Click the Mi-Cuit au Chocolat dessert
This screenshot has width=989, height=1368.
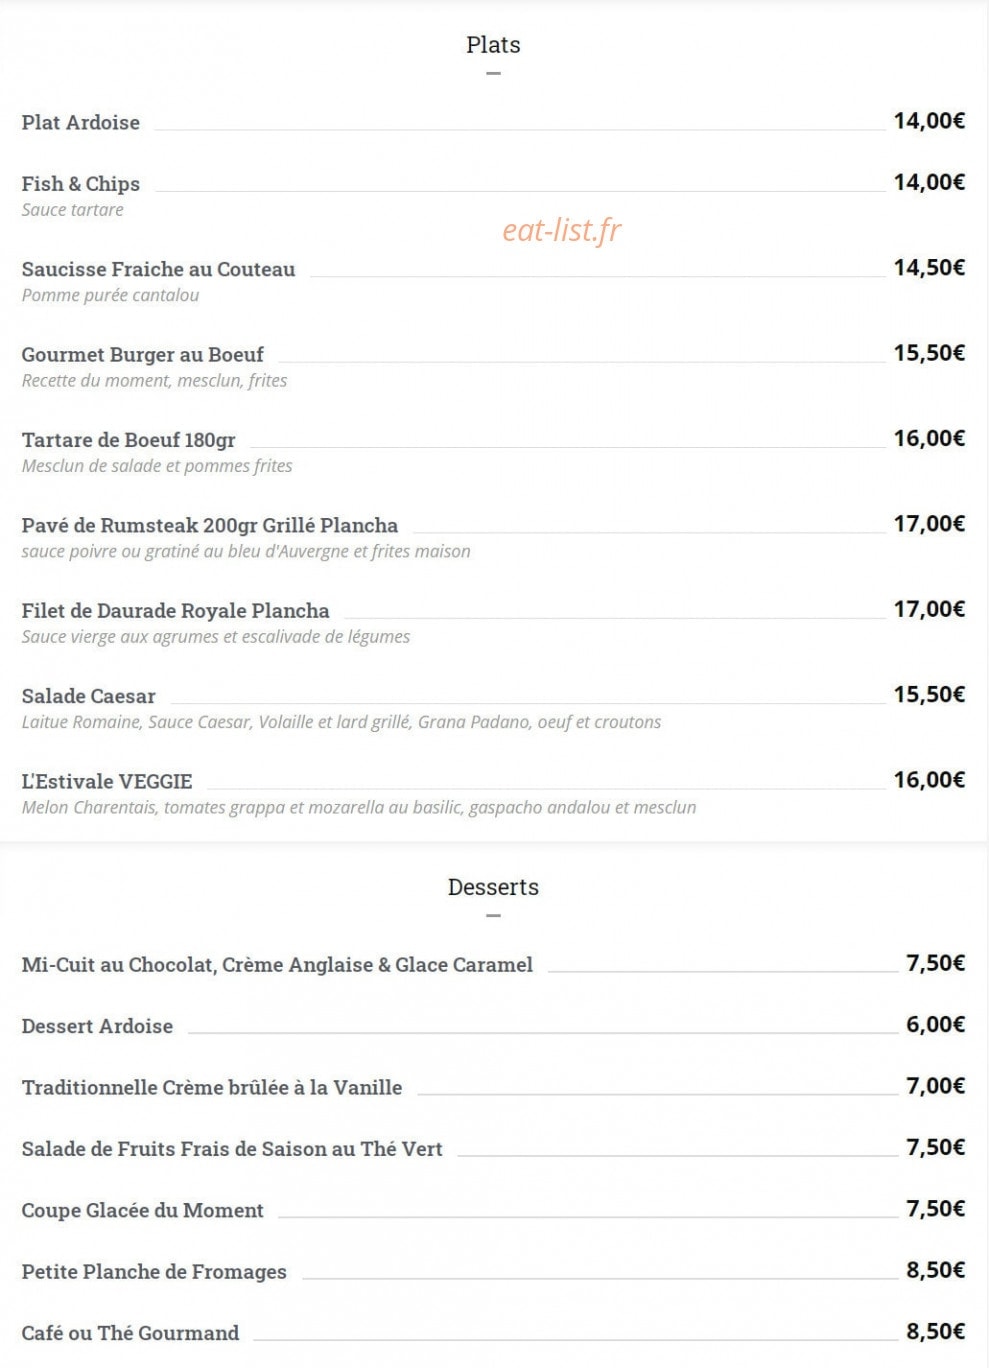tap(278, 965)
